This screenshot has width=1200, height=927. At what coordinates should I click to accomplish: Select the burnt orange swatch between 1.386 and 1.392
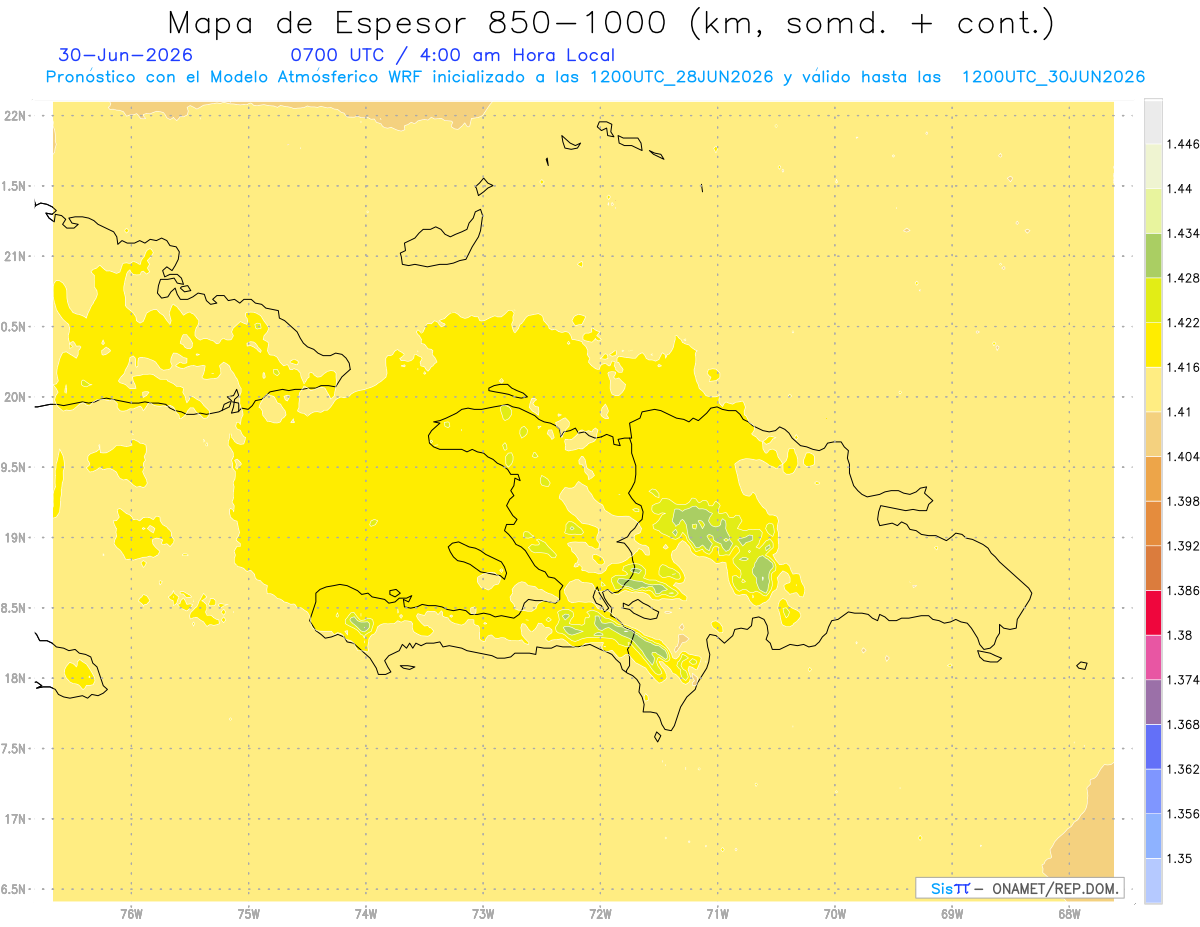[1153, 568]
